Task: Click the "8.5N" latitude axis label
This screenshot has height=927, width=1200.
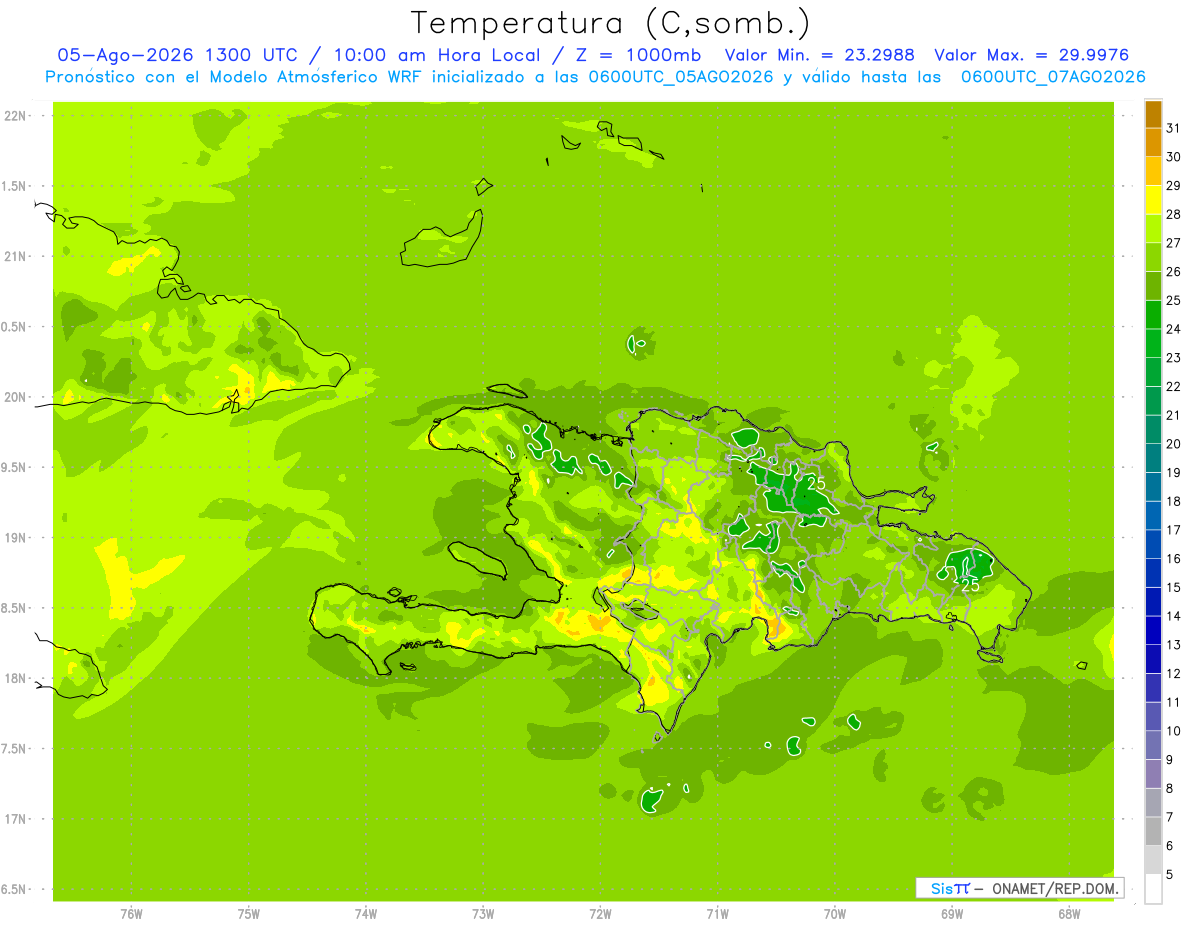Action: [x=14, y=608]
